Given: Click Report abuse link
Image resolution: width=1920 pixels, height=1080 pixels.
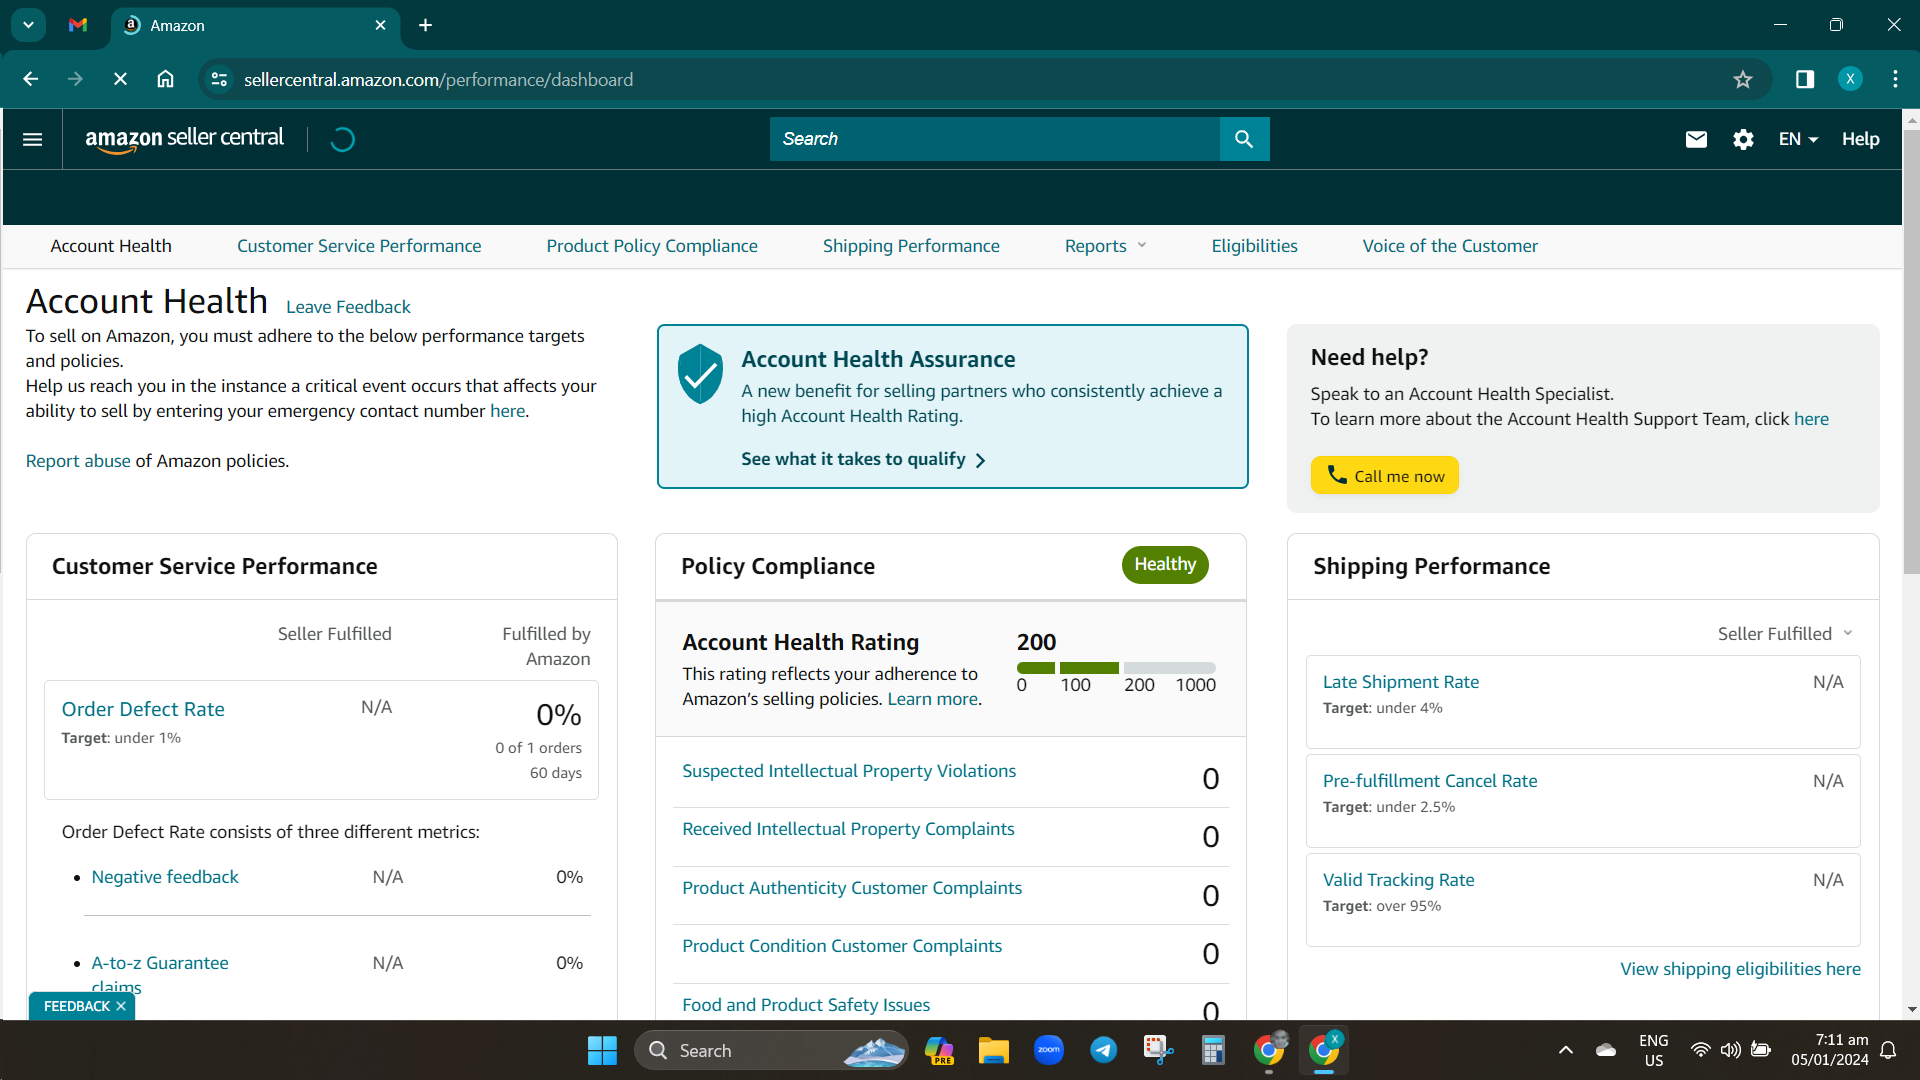Looking at the screenshot, I should tap(78, 461).
